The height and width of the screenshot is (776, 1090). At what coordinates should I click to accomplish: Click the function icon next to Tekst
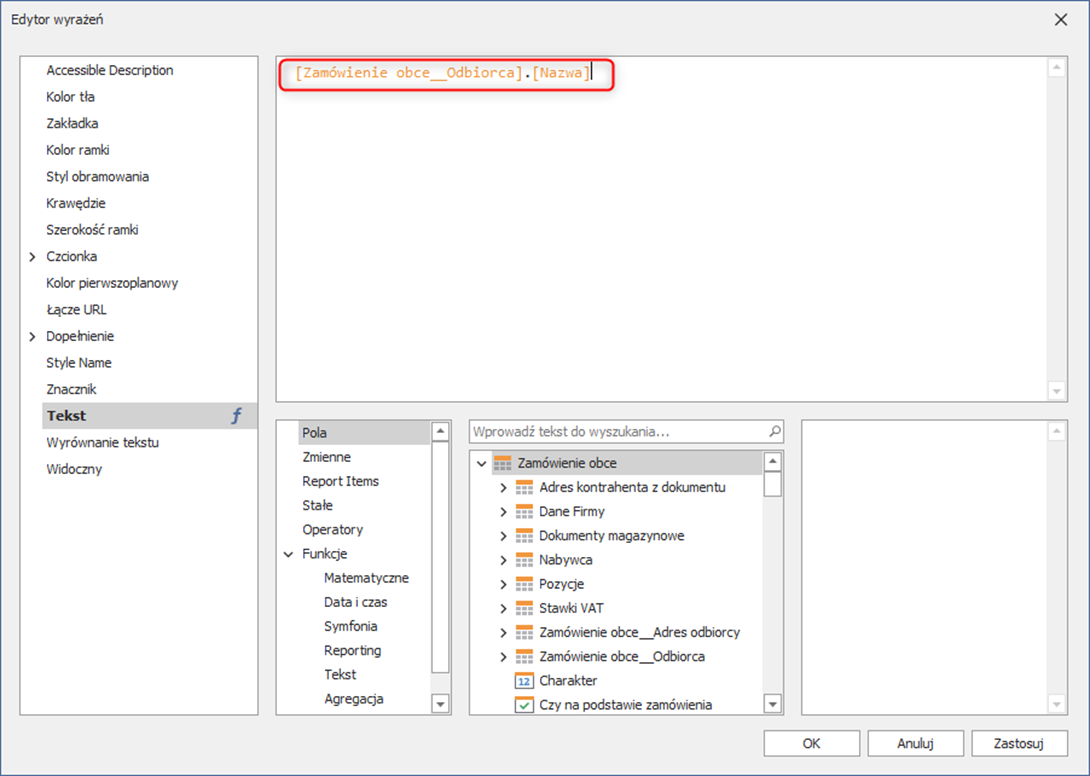(x=237, y=416)
